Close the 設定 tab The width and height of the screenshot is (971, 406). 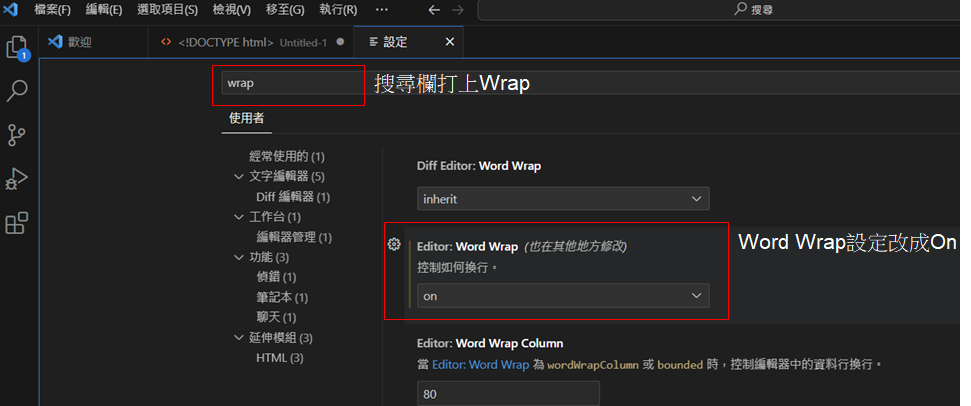(x=450, y=41)
